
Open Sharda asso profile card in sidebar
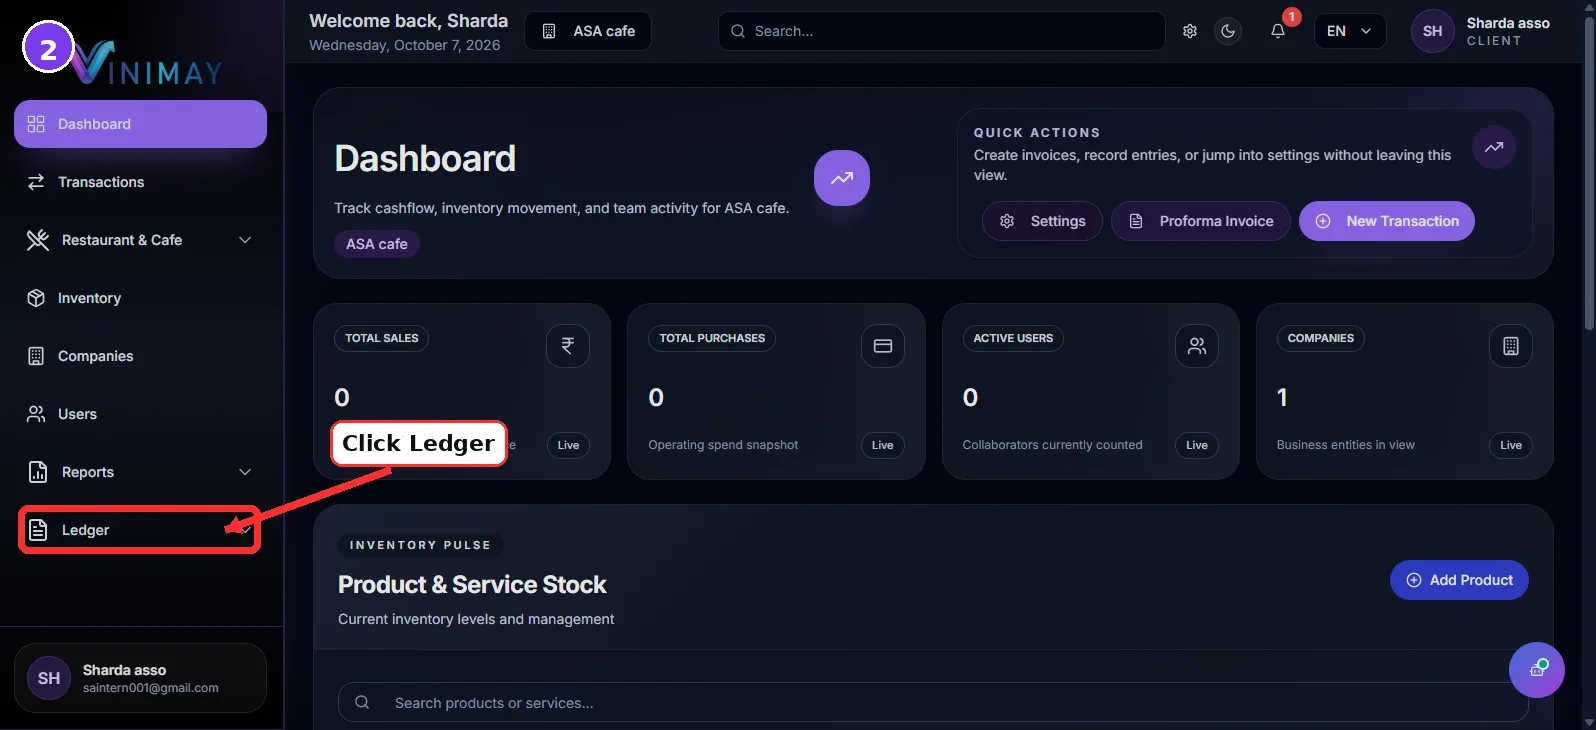click(140, 678)
